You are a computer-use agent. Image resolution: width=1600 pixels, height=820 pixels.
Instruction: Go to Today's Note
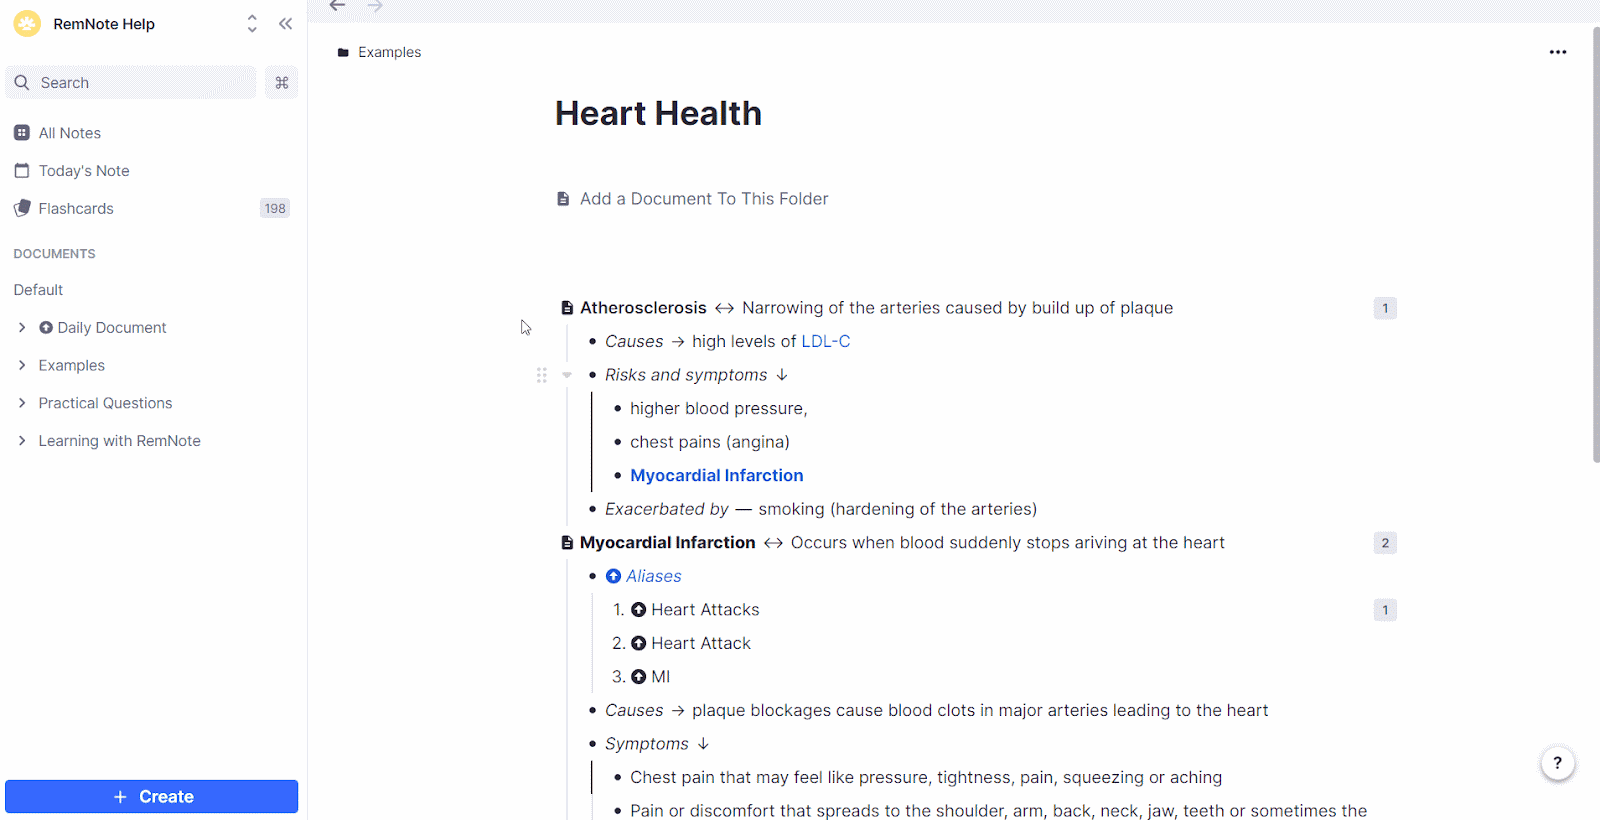[83, 171]
